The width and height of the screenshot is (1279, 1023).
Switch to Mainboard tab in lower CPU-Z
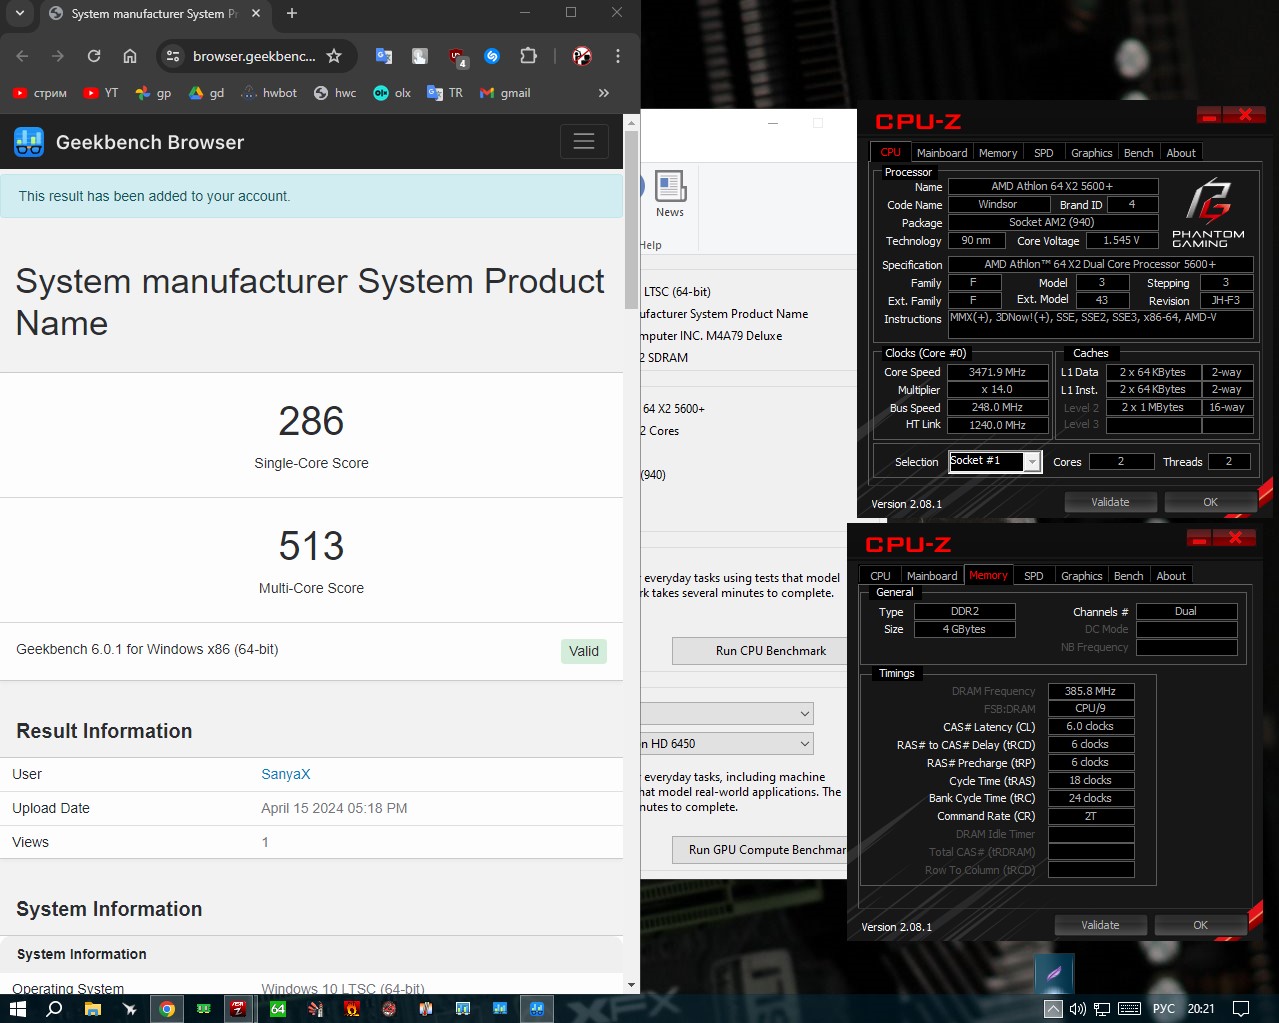point(932,576)
